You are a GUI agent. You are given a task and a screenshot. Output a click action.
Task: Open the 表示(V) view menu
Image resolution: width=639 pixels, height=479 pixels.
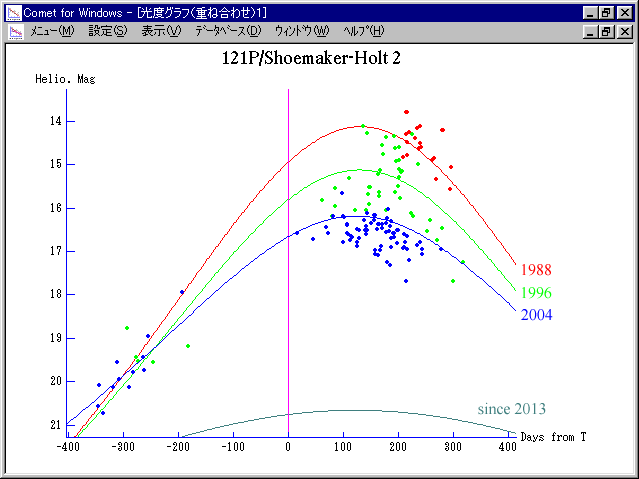(161, 31)
